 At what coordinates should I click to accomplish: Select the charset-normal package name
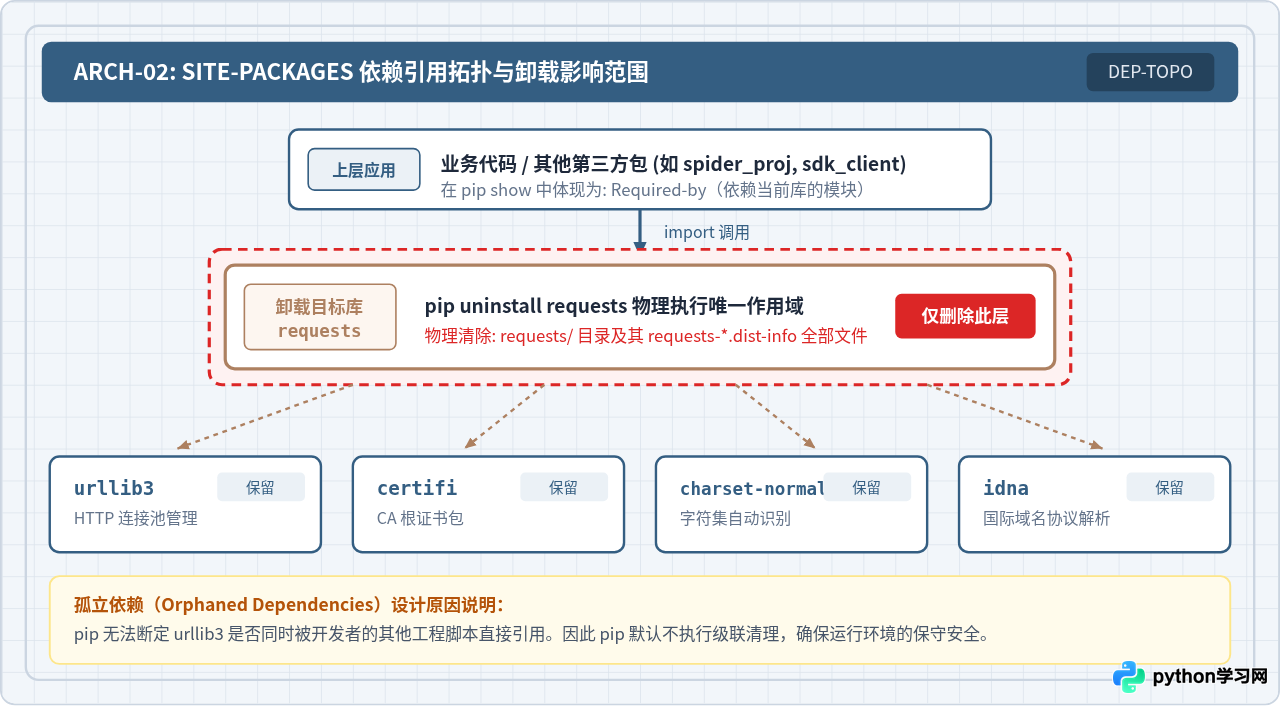click(752, 488)
